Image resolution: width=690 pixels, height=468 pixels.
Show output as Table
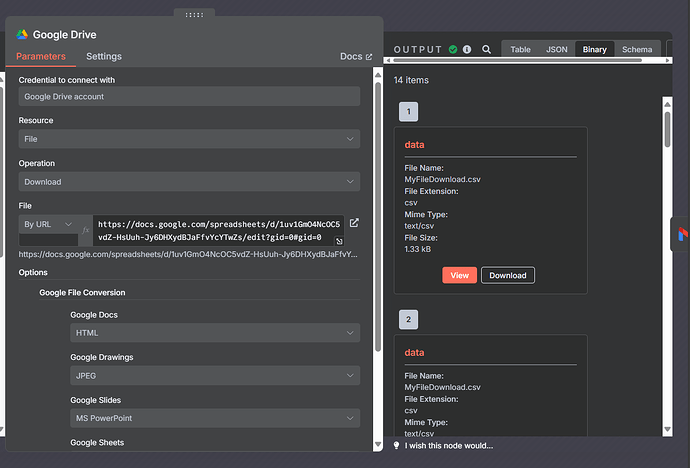pyautogui.click(x=520, y=49)
